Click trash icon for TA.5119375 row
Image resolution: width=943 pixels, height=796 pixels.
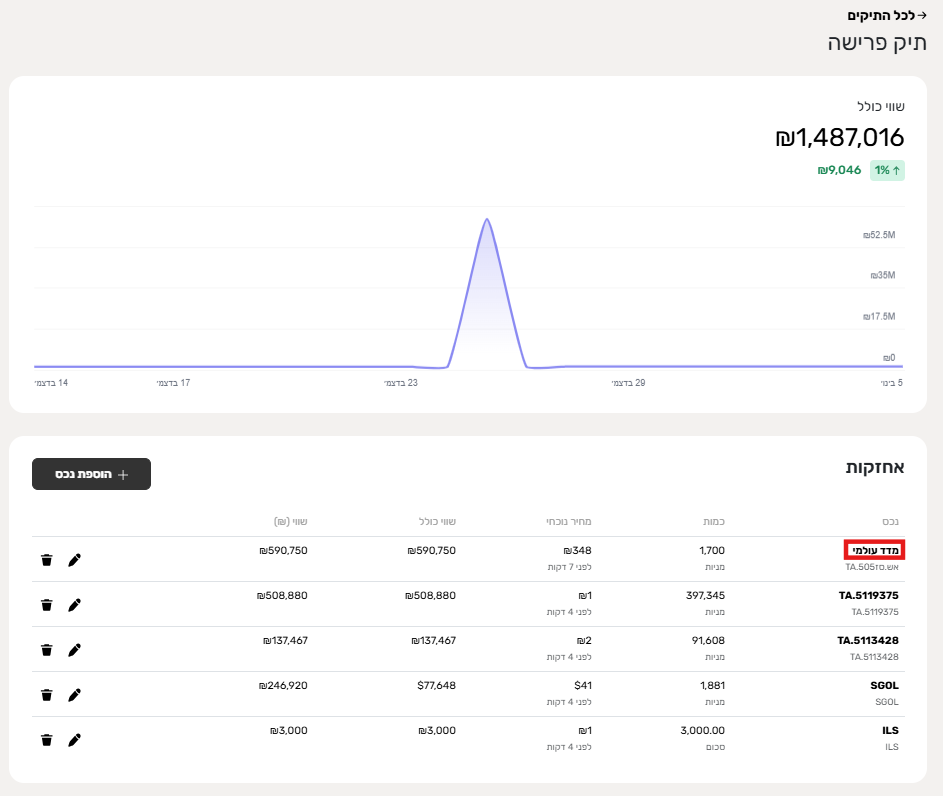[46, 605]
